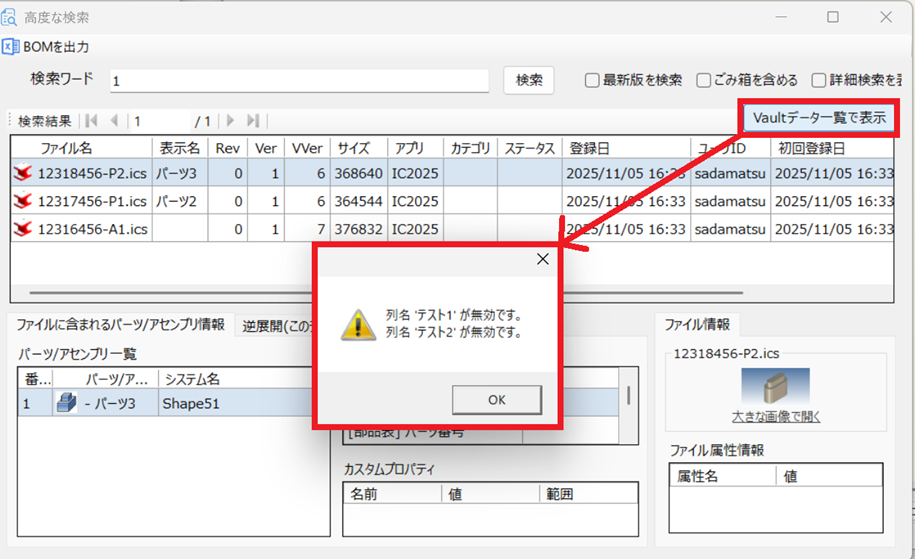Select file name 12317456-P1.ics

[92, 201]
